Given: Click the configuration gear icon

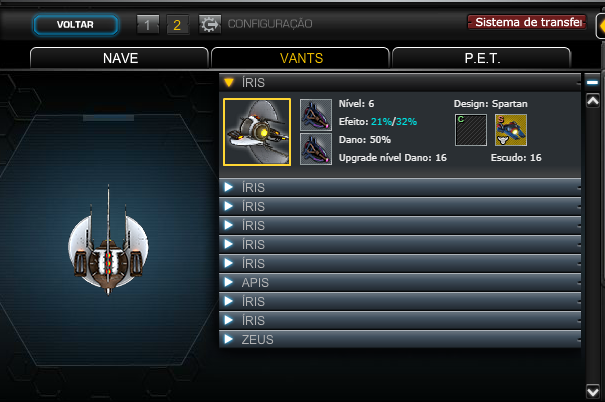Looking at the screenshot, I should [x=210, y=24].
